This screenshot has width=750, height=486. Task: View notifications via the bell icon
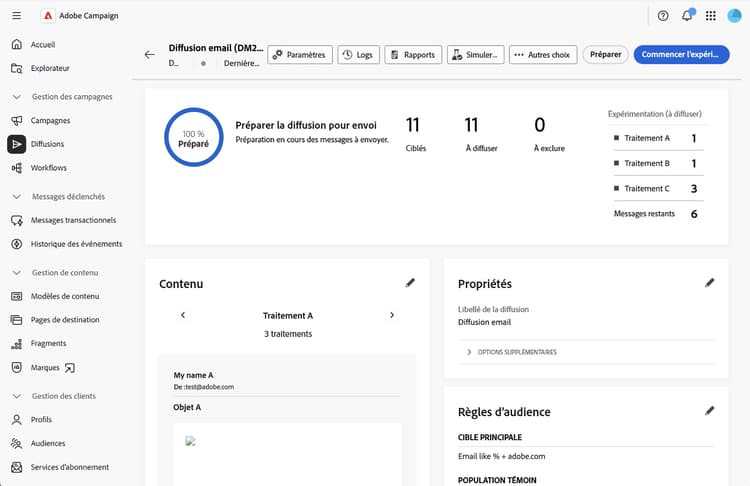687,15
